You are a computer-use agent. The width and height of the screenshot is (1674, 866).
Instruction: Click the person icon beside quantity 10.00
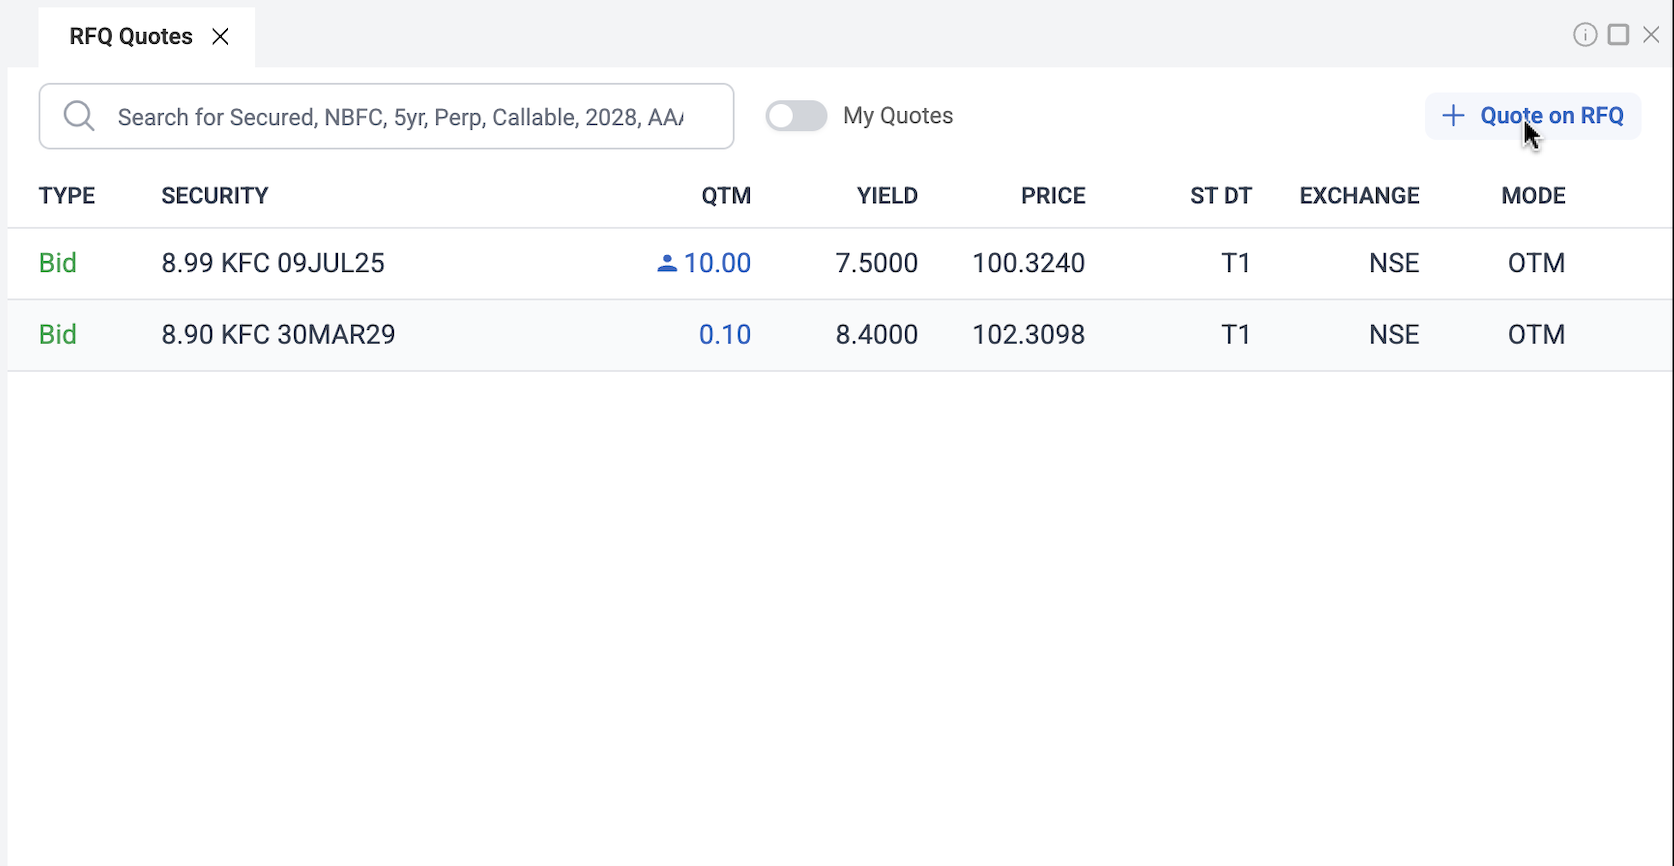667,264
